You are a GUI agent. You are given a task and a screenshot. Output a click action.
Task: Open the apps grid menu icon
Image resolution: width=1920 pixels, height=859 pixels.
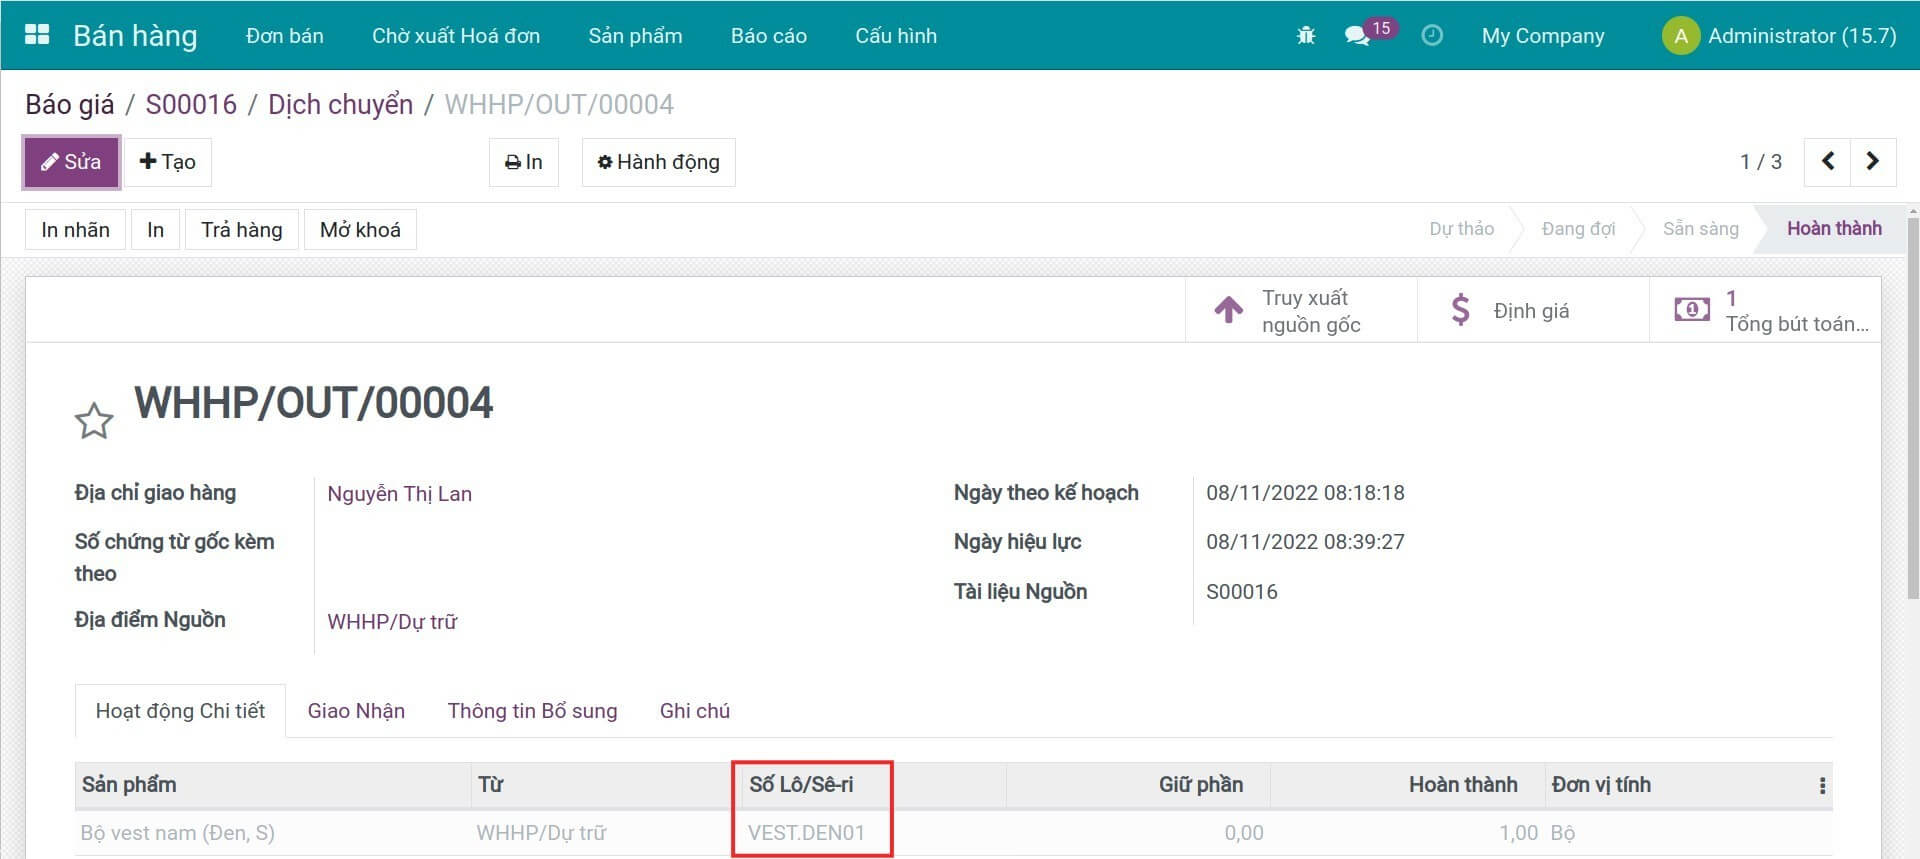pos(37,35)
